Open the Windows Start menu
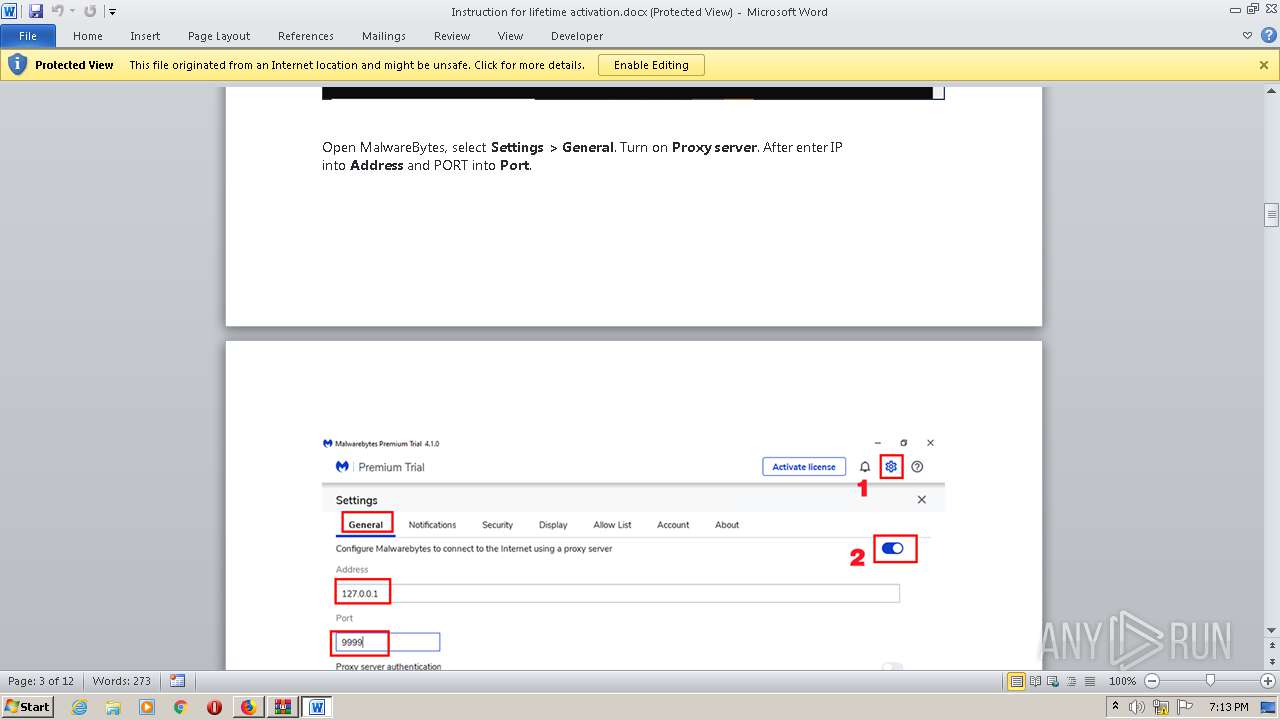Viewport: 1280px width, 720px height. click(x=27, y=706)
